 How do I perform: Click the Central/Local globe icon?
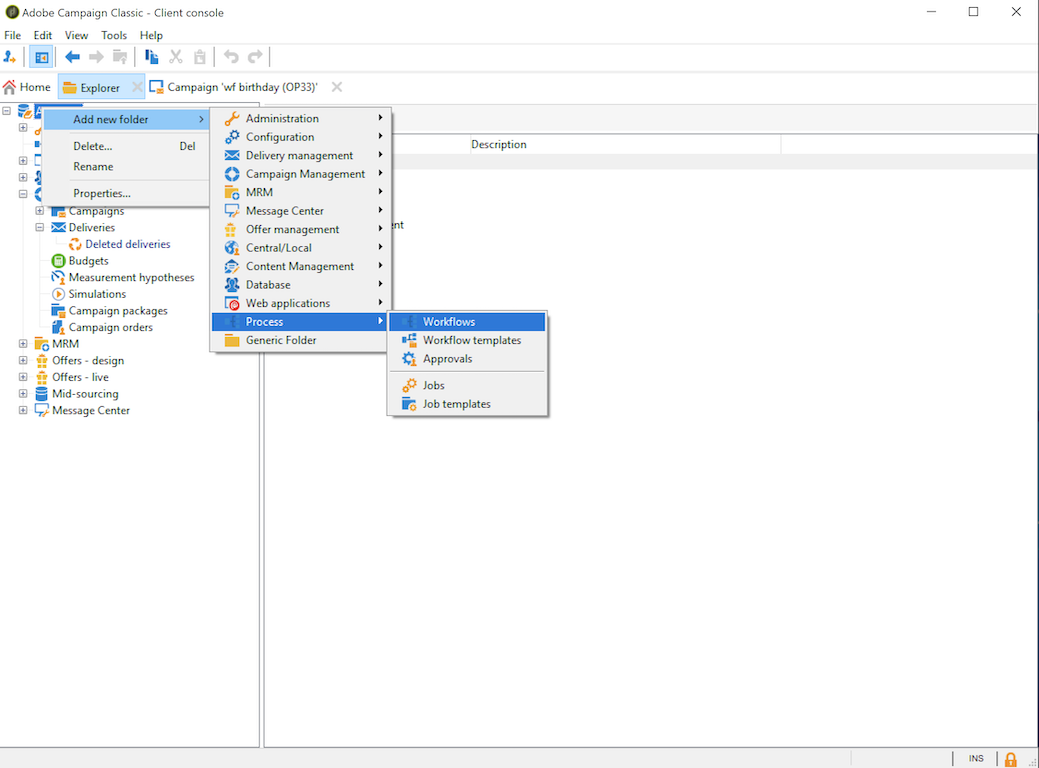[x=232, y=248]
